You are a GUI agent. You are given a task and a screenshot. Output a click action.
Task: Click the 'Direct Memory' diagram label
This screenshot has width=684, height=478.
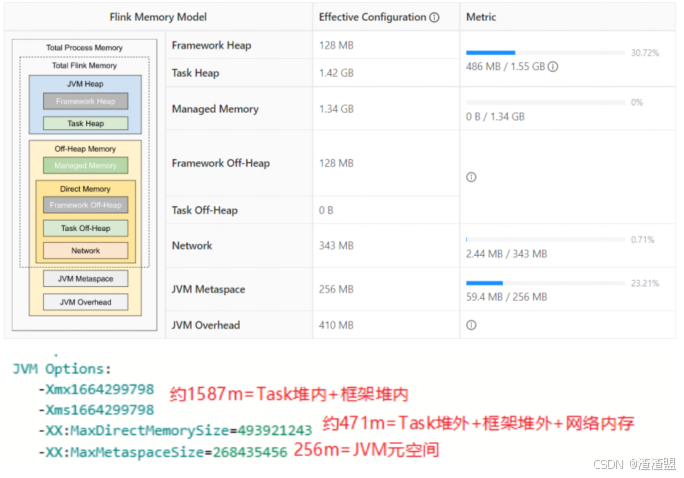click(86, 189)
